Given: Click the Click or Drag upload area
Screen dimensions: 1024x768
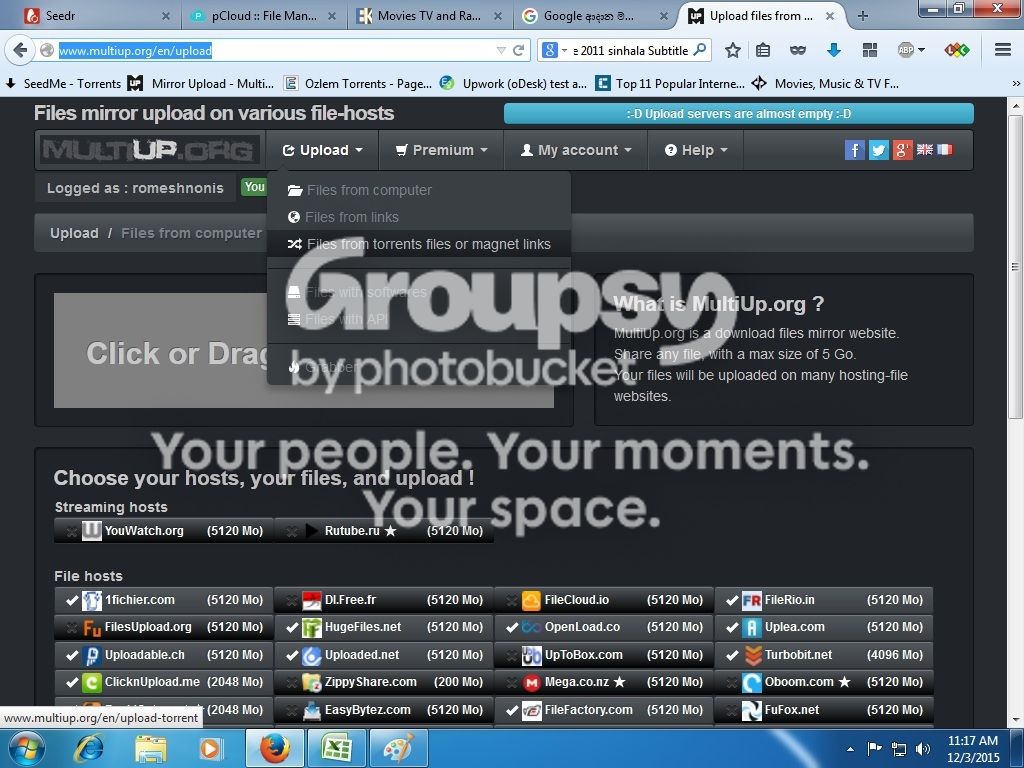Looking at the screenshot, I should 304,351.
